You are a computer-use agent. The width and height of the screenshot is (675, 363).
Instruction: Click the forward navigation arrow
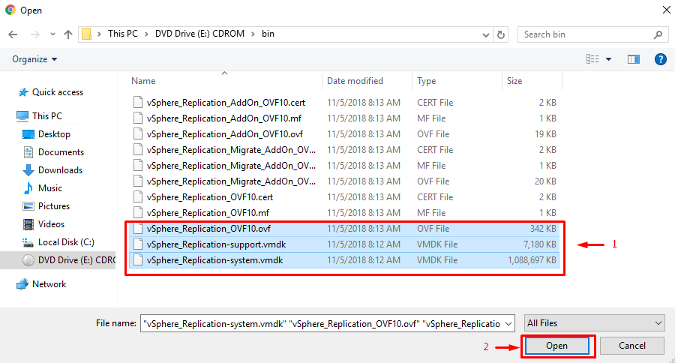tap(35, 34)
